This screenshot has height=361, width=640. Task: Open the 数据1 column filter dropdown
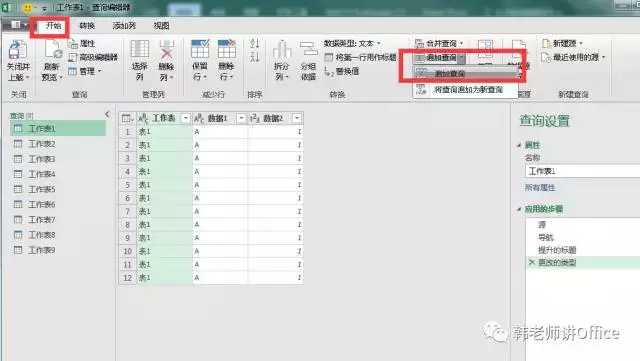coord(241,118)
